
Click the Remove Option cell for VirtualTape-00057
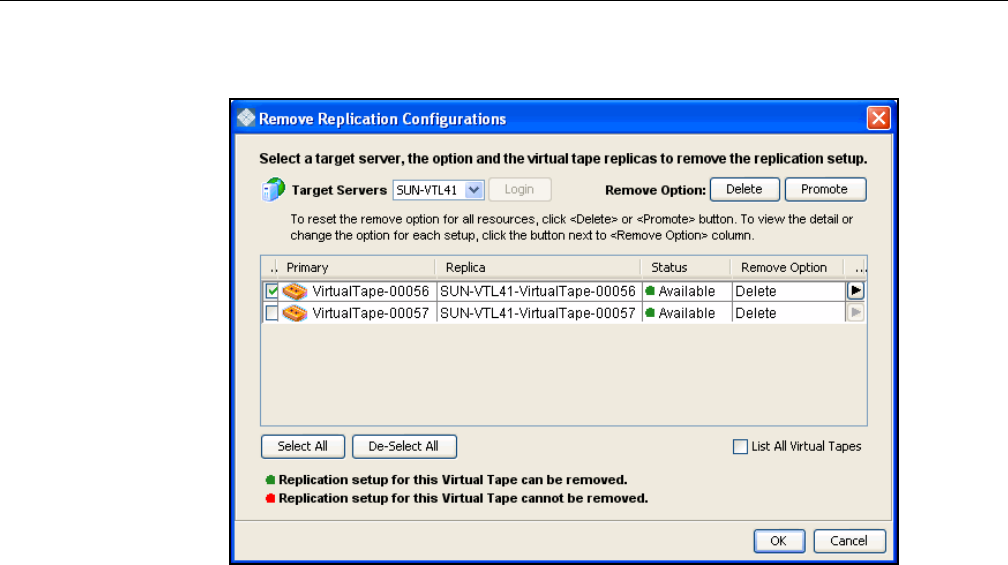click(x=787, y=313)
